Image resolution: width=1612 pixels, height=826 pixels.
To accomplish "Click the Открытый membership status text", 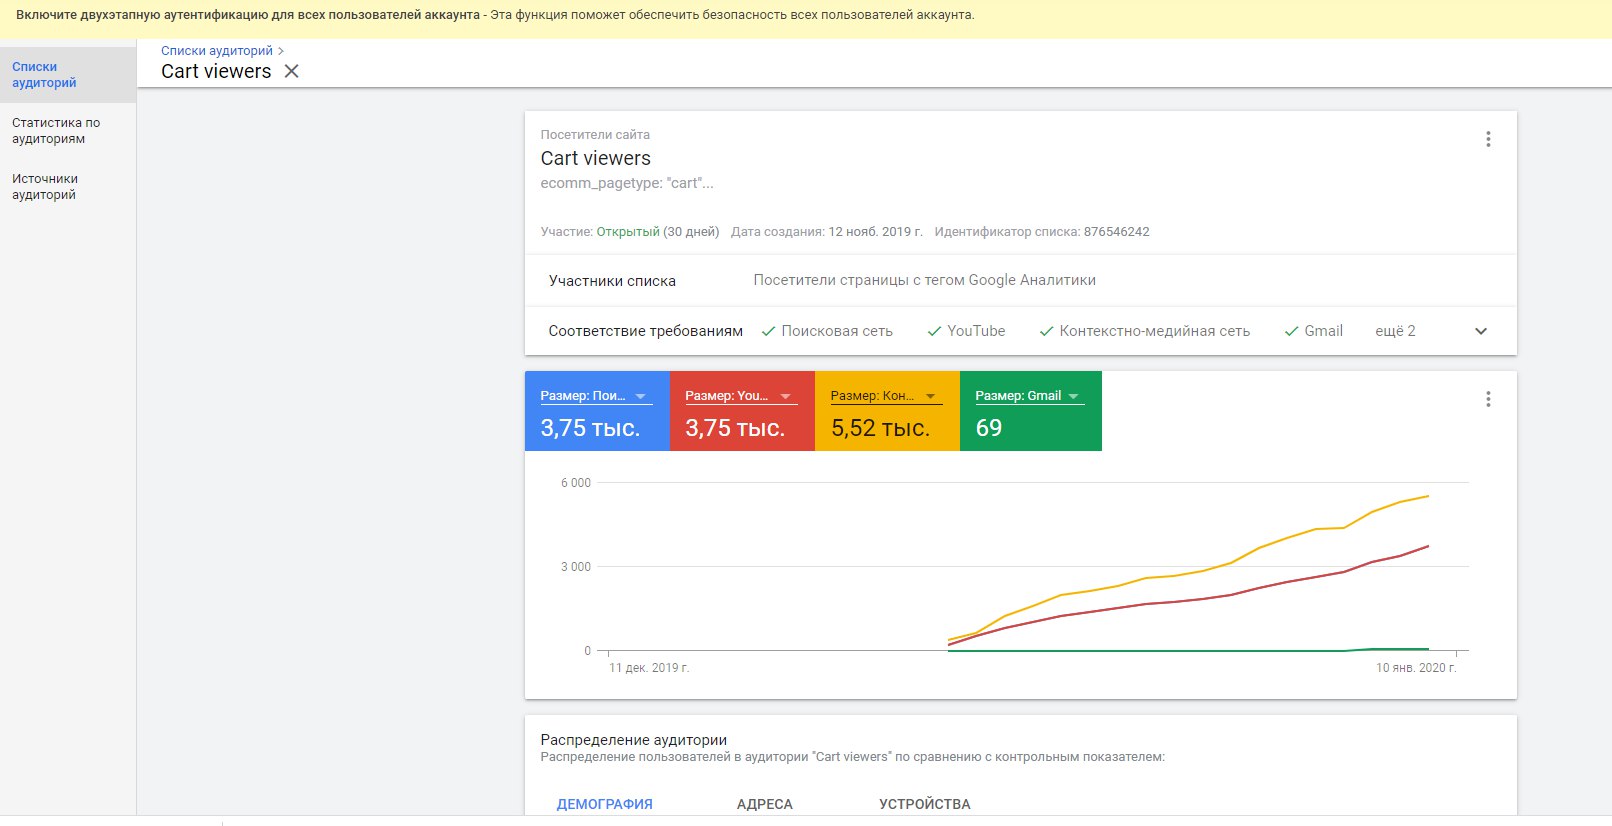I will (628, 232).
